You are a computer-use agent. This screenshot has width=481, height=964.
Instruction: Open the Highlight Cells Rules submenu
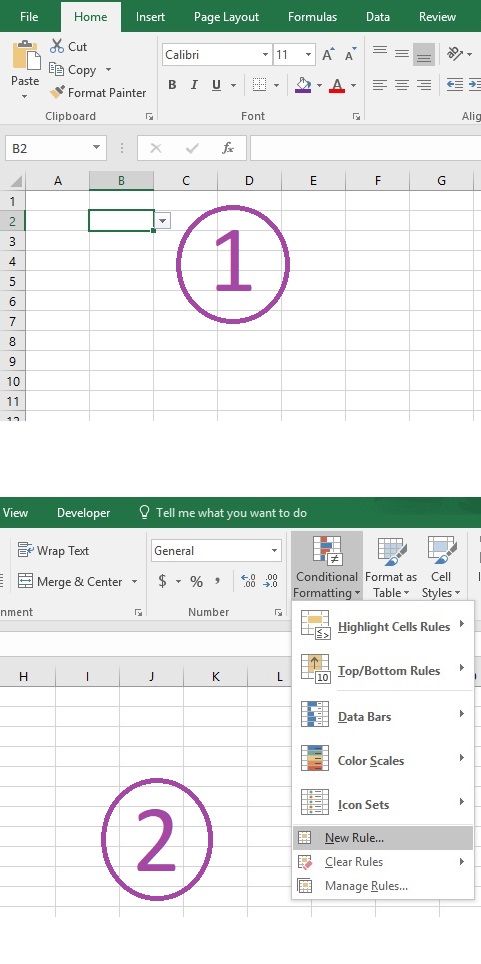pos(383,626)
